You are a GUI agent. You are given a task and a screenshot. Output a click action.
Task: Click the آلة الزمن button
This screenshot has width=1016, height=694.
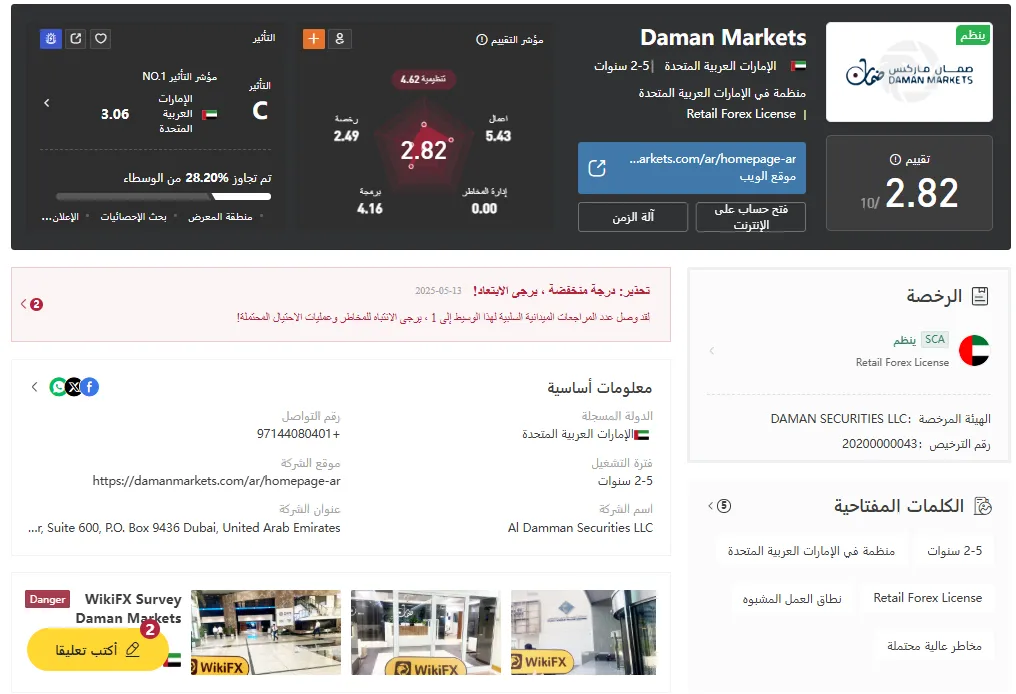(x=632, y=217)
